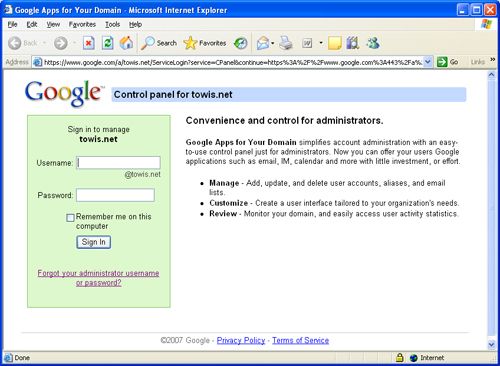The image size is (500, 366).
Task: Click the green Go arrow button
Action: (x=442, y=62)
